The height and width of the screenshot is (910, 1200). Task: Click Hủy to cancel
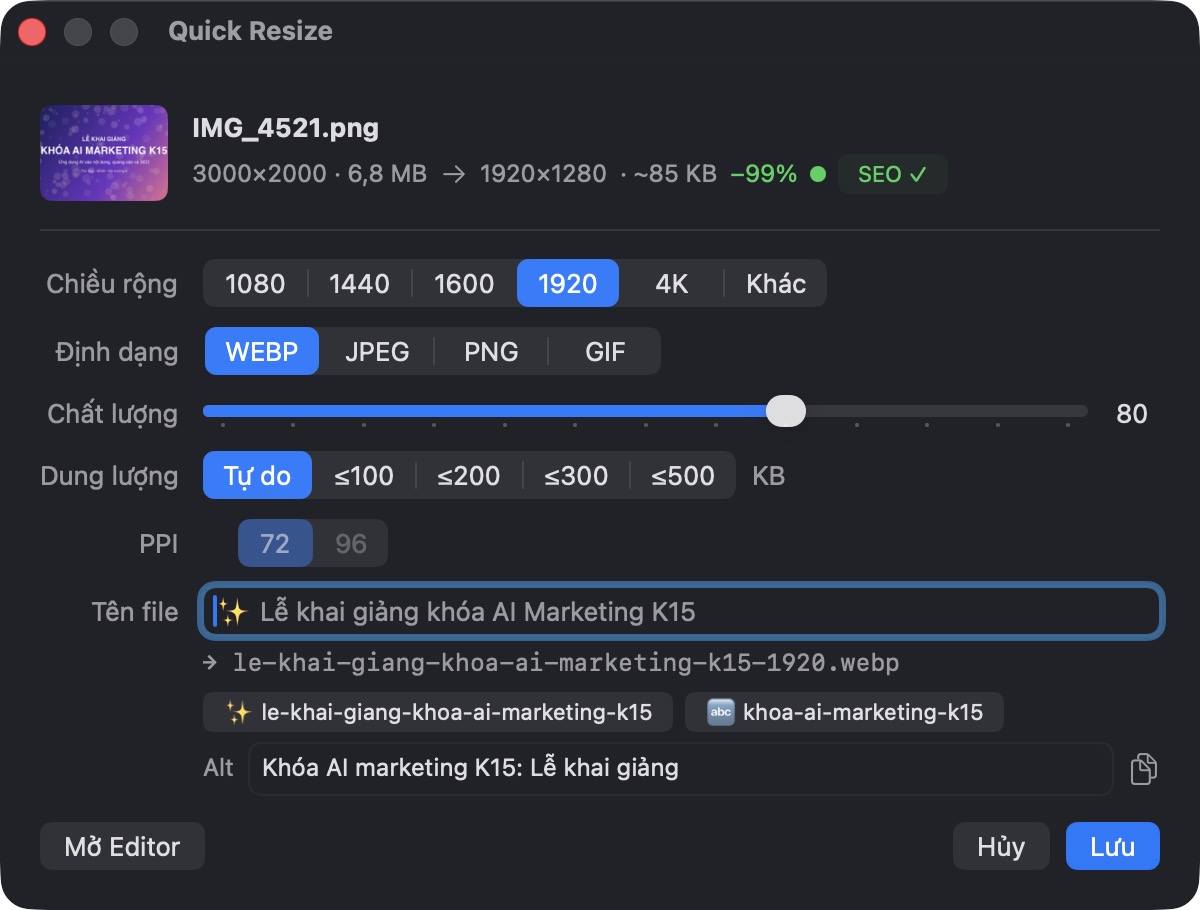(1001, 847)
